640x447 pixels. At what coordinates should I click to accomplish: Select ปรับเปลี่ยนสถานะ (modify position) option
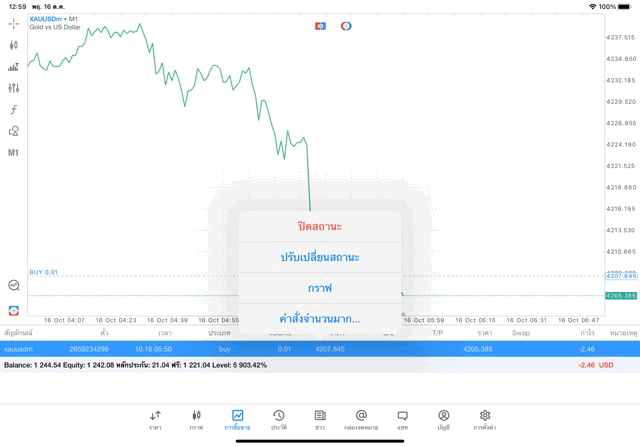tap(320, 257)
